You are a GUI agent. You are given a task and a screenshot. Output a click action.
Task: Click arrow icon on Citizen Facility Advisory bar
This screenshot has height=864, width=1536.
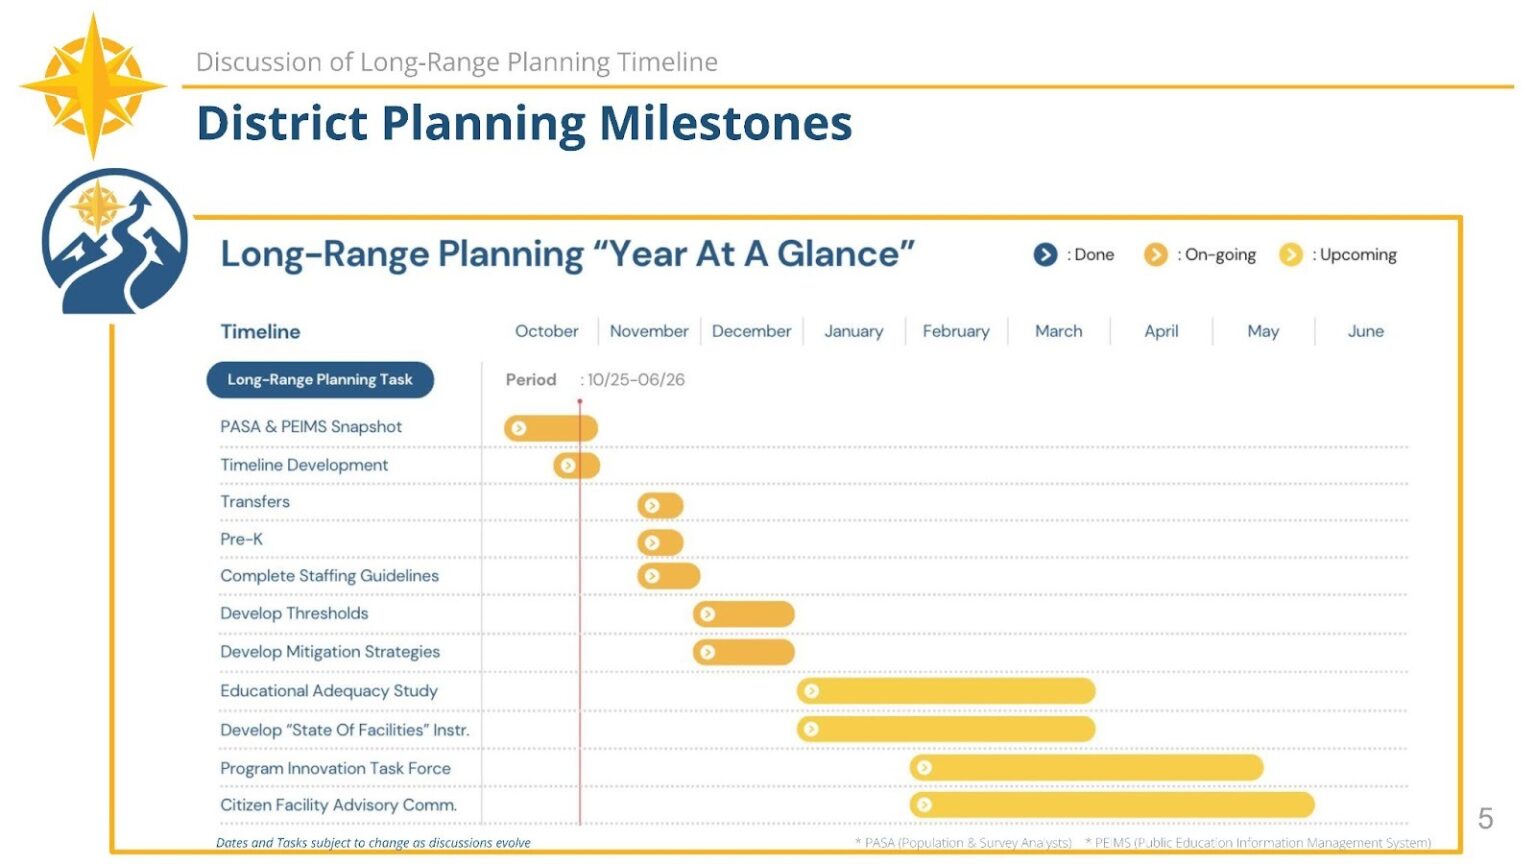click(924, 805)
